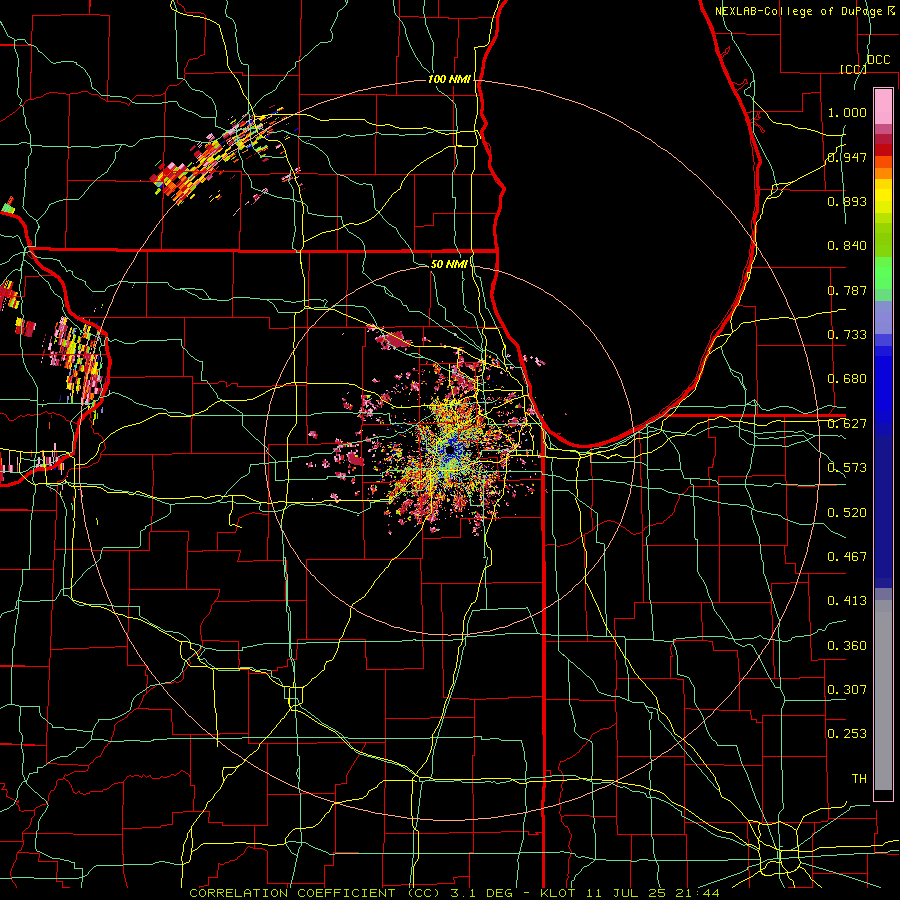Select the gray segment of the color bar
The width and height of the screenshot is (900, 900).
tap(883, 695)
